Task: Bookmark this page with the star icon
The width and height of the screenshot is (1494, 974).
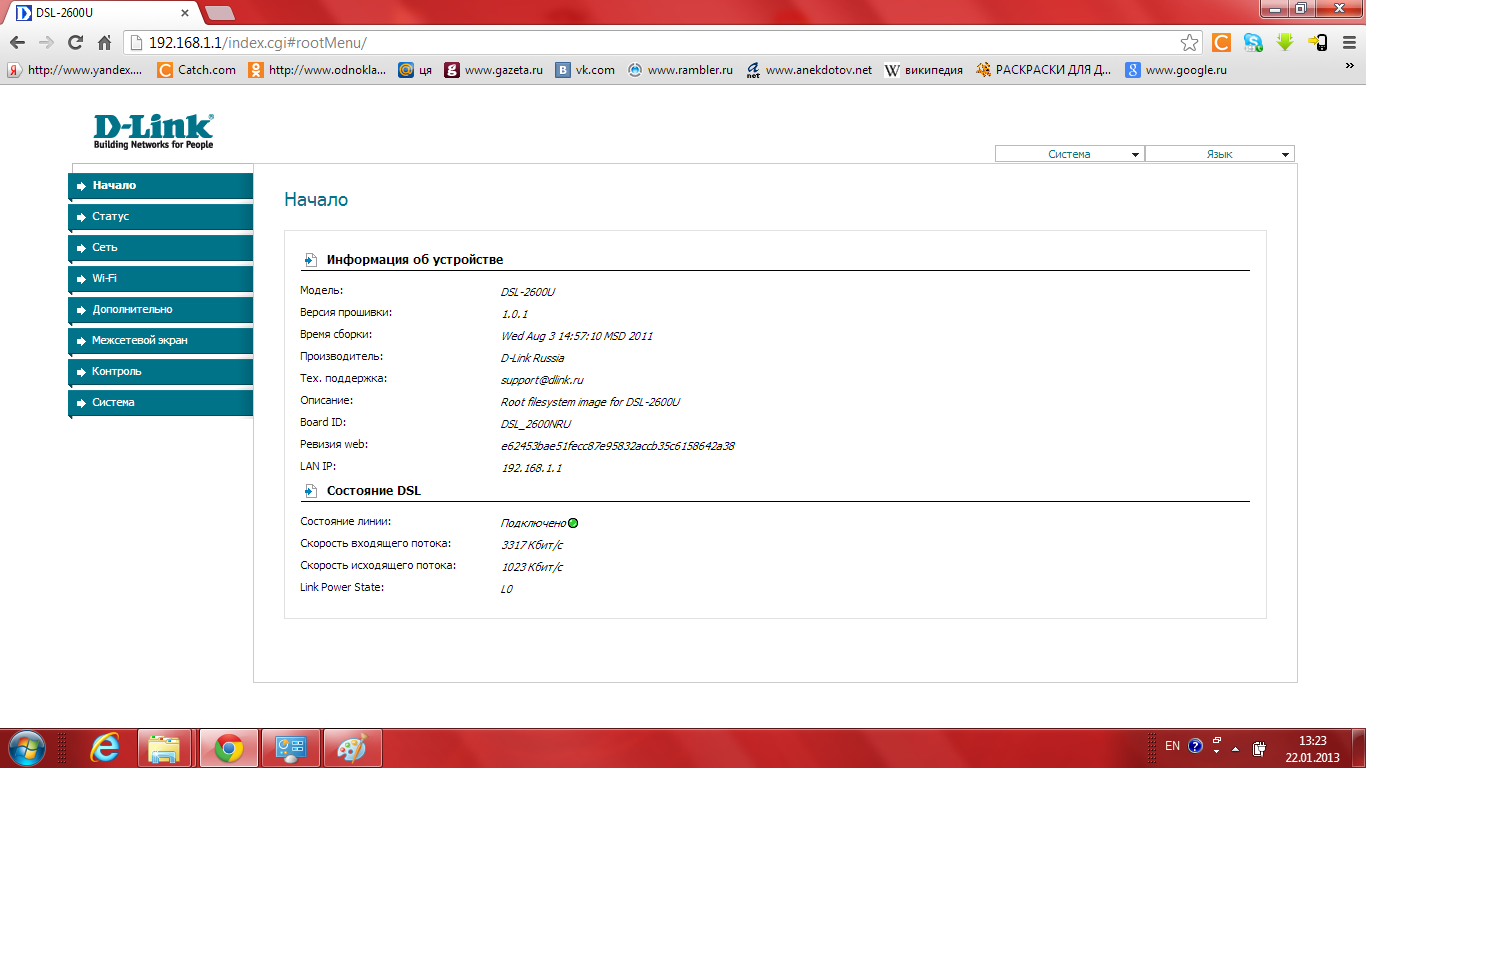Action: pyautogui.click(x=1189, y=43)
